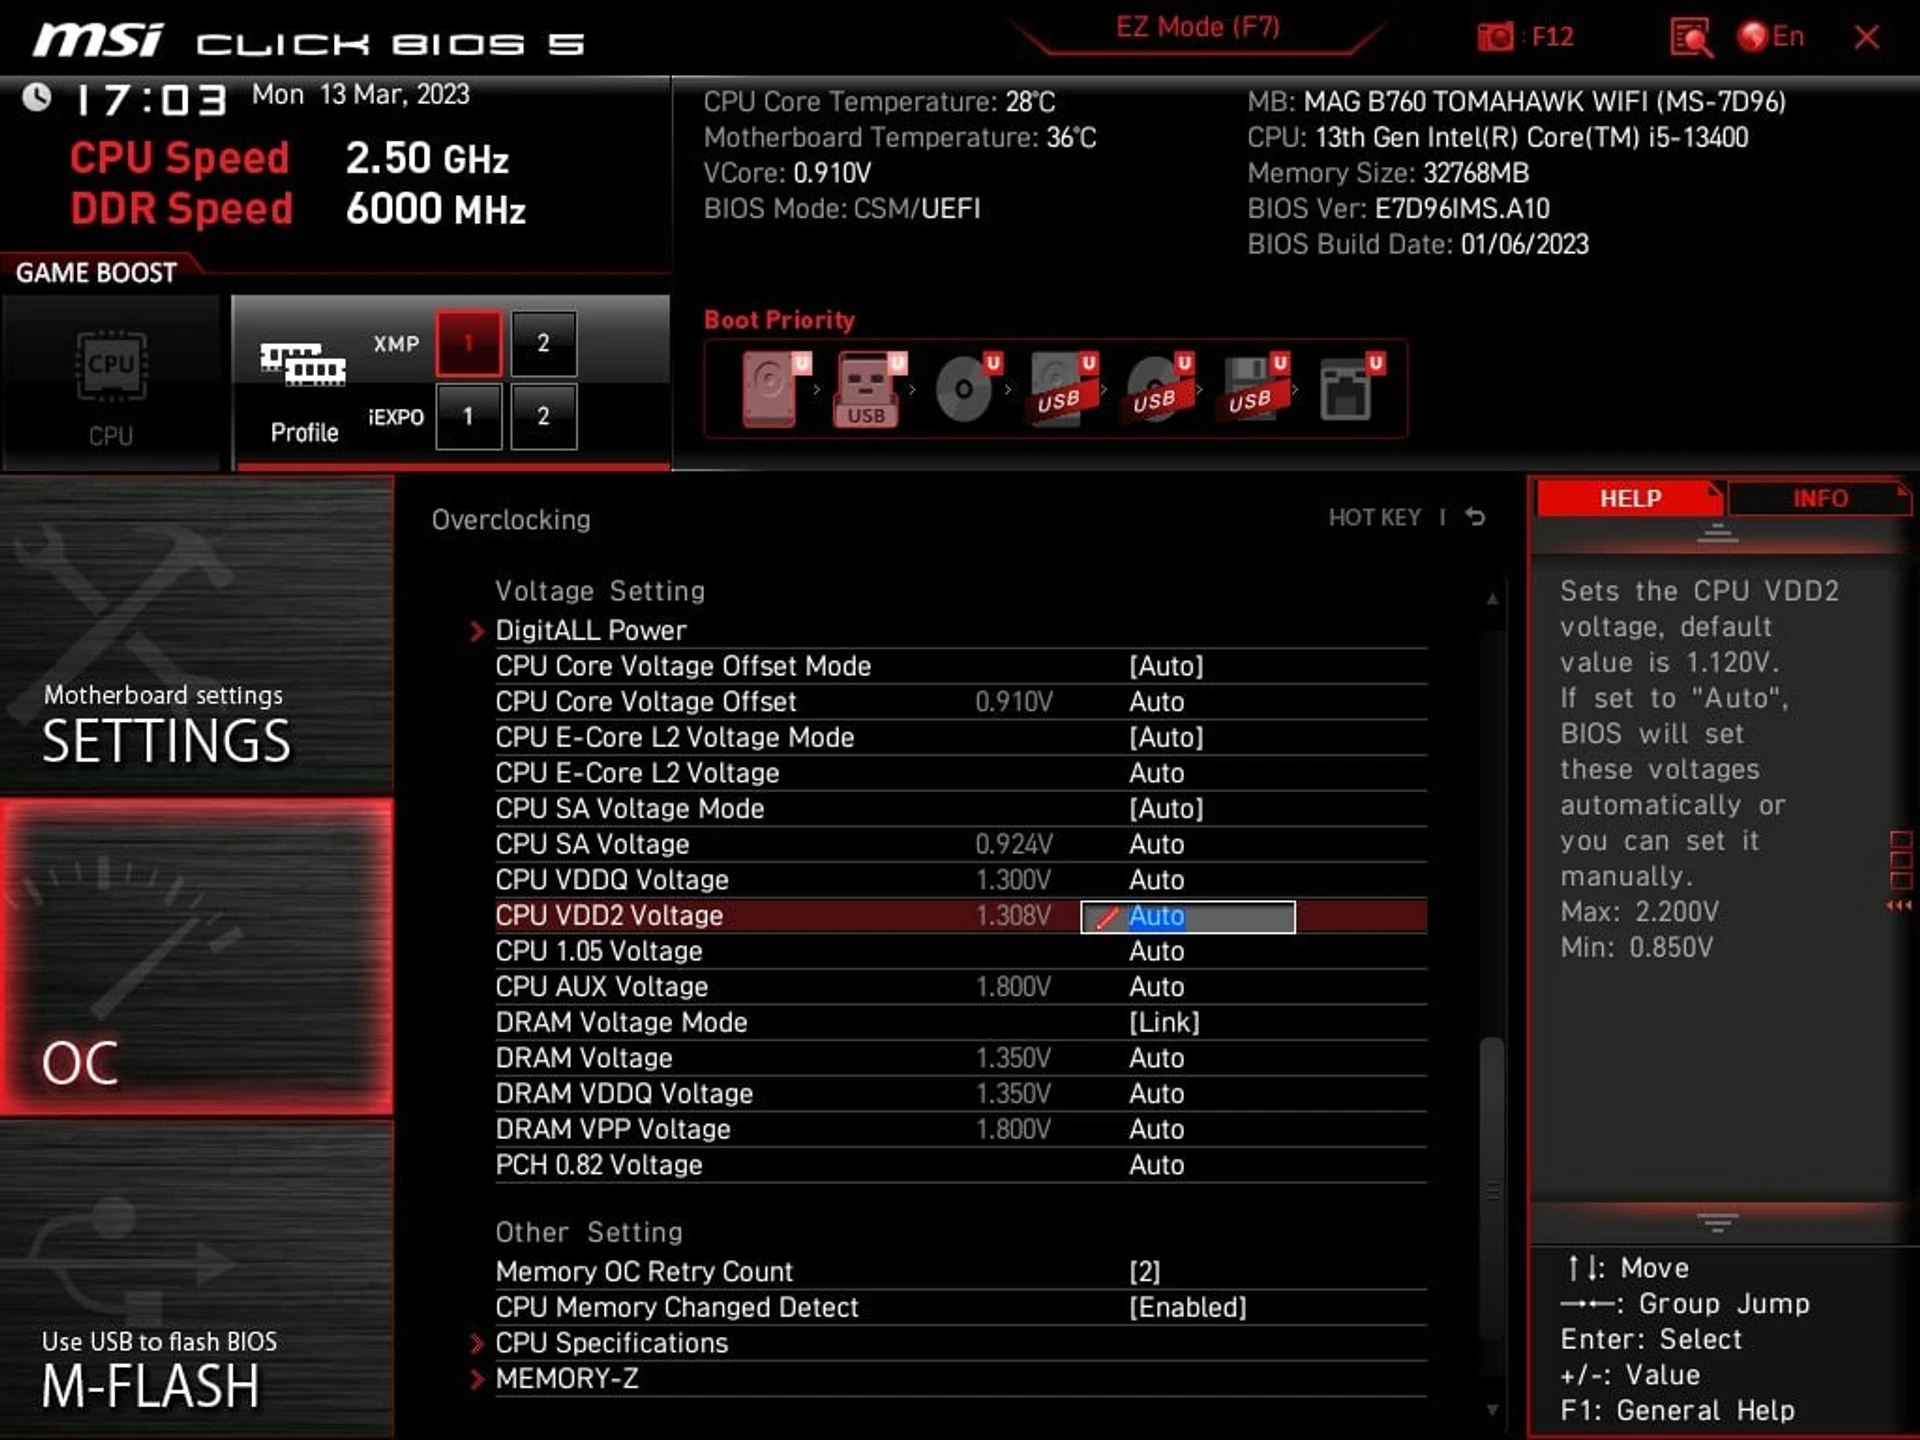Click the Boot Priority label
This screenshot has height=1440, width=1920.
pyautogui.click(x=779, y=320)
